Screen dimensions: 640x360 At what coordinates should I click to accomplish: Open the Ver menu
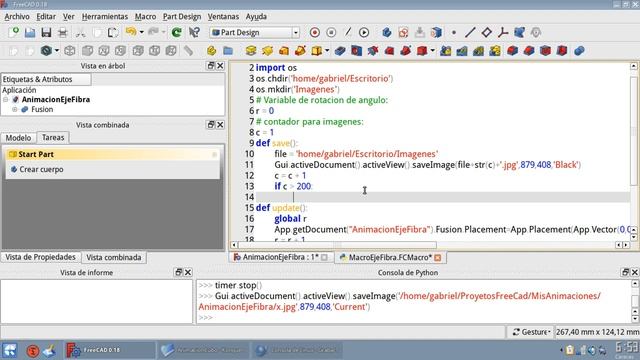[69, 17]
